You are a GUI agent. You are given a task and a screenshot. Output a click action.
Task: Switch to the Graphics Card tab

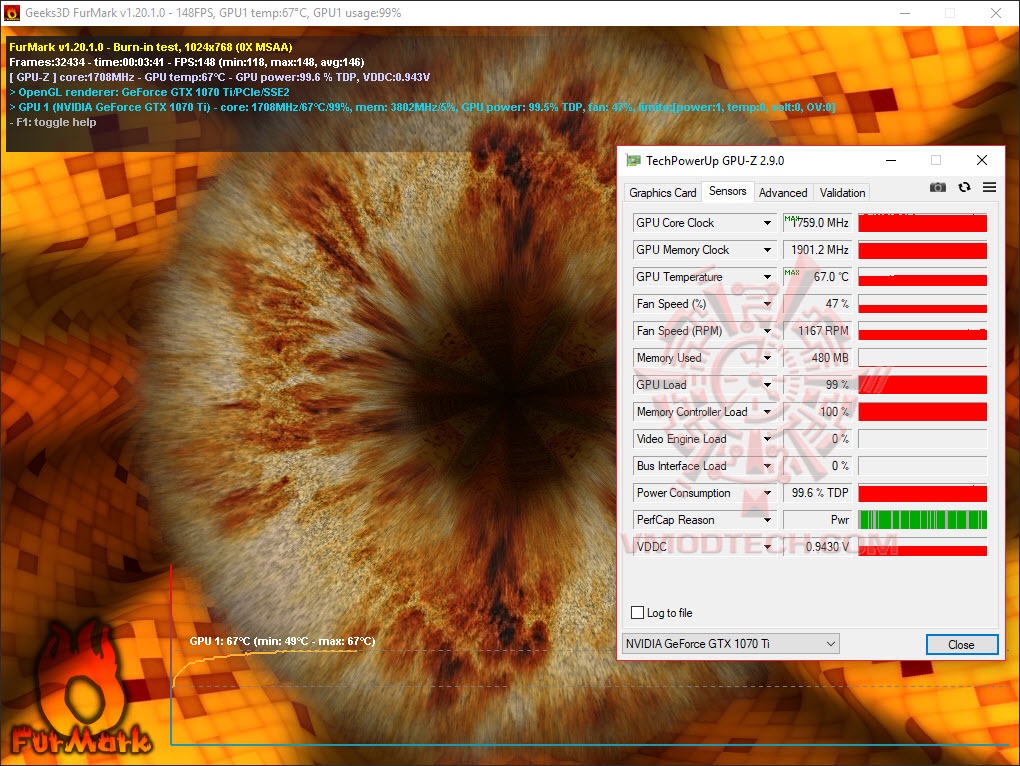coord(662,192)
